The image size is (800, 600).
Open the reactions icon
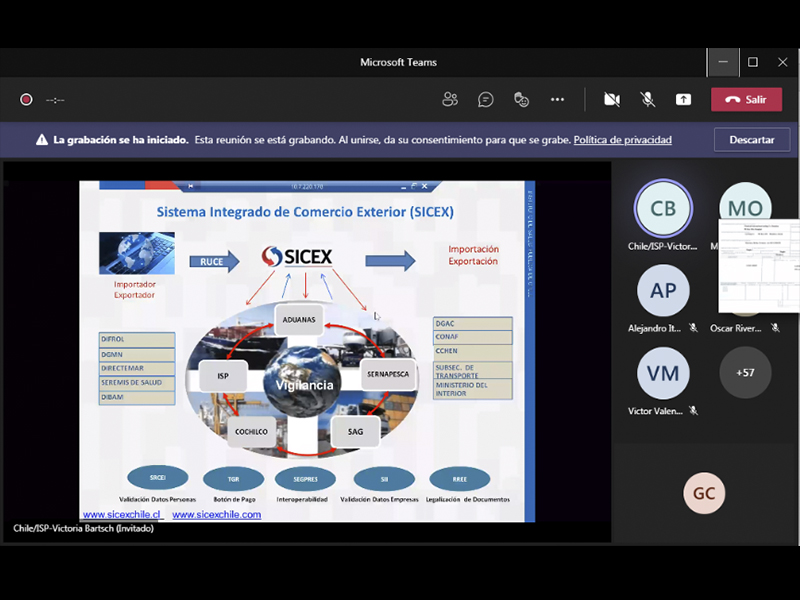pos(521,99)
